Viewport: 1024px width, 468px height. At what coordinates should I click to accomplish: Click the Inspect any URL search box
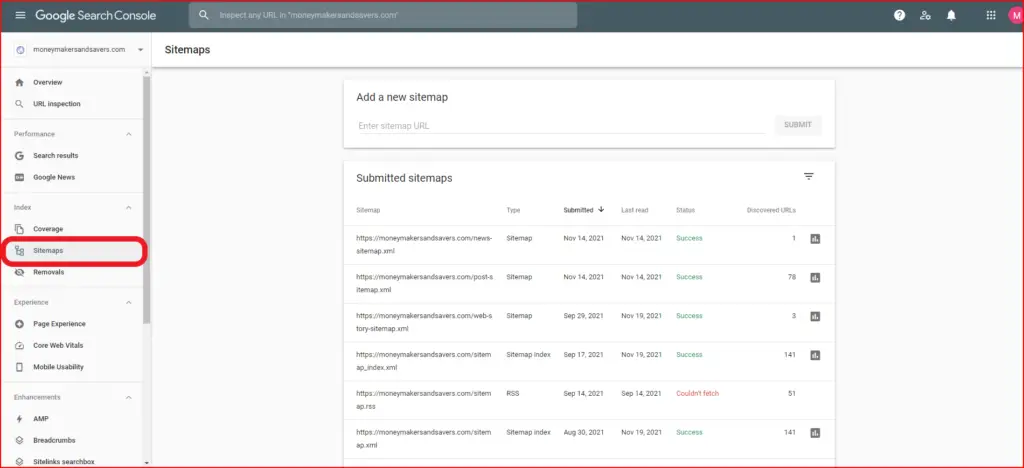[x=383, y=15]
